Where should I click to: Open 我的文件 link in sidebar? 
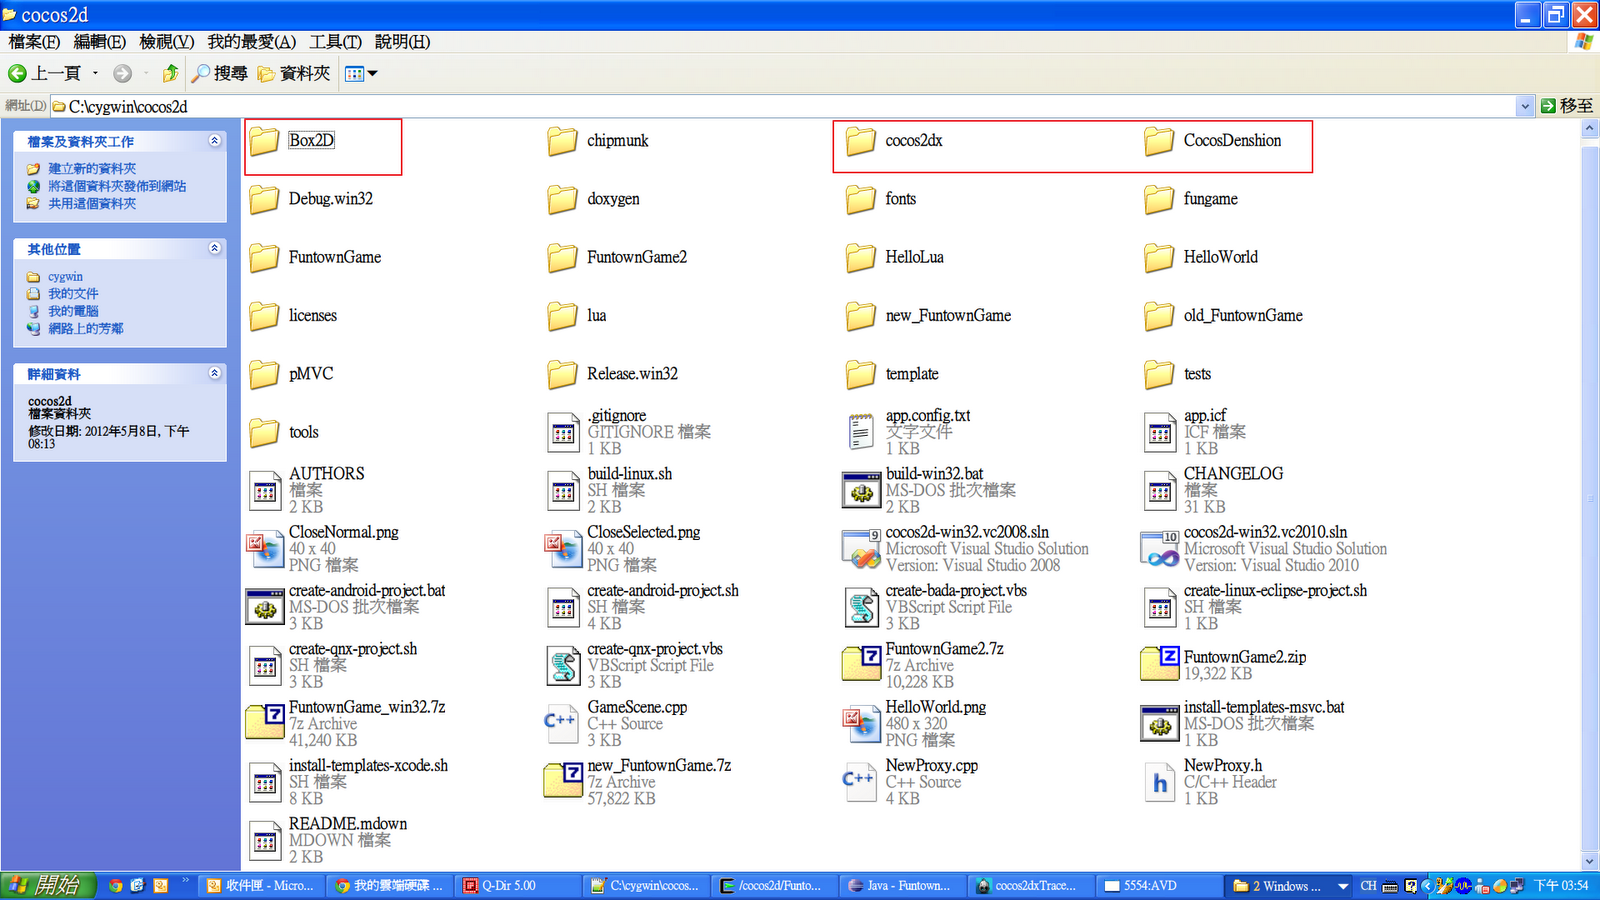coord(73,294)
